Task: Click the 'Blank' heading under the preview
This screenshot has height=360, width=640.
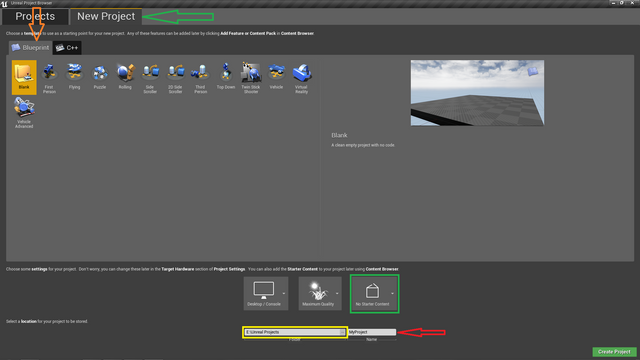Action: pyautogui.click(x=339, y=135)
